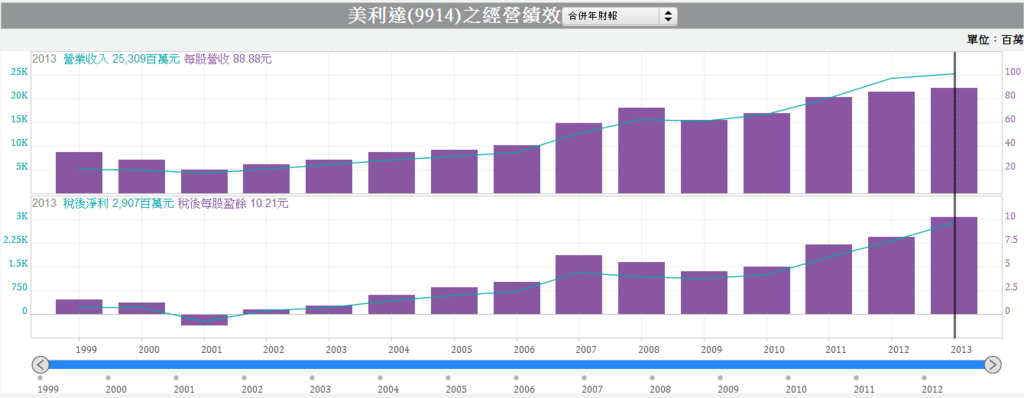
Task: Select the 2005 dot marker below the slider
Action: click(x=448, y=378)
